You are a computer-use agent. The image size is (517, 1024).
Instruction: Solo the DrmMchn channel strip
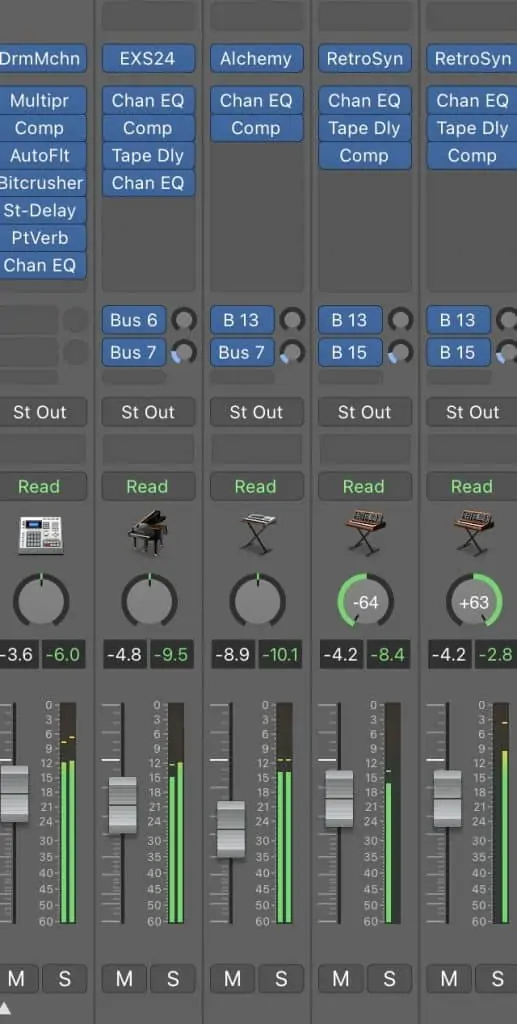point(65,978)
